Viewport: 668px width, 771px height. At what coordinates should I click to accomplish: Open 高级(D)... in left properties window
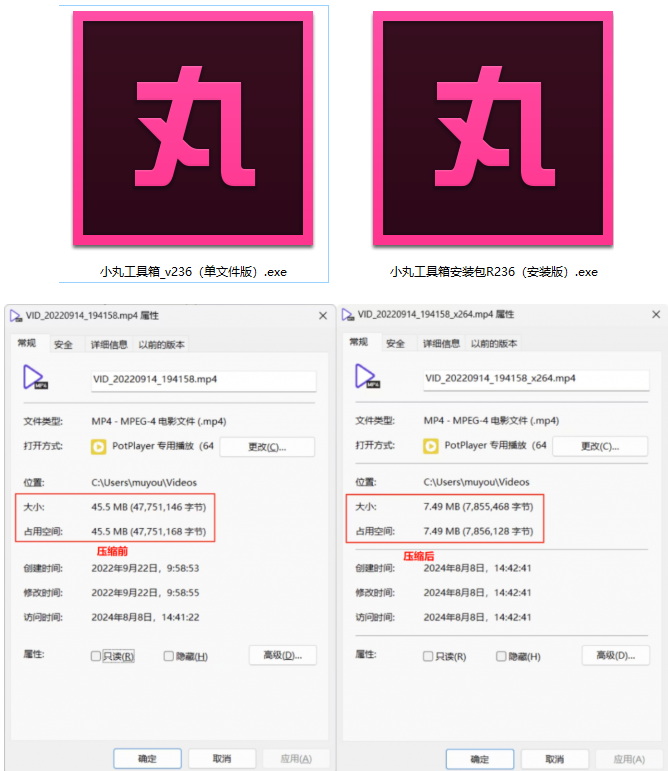[283, 655]
